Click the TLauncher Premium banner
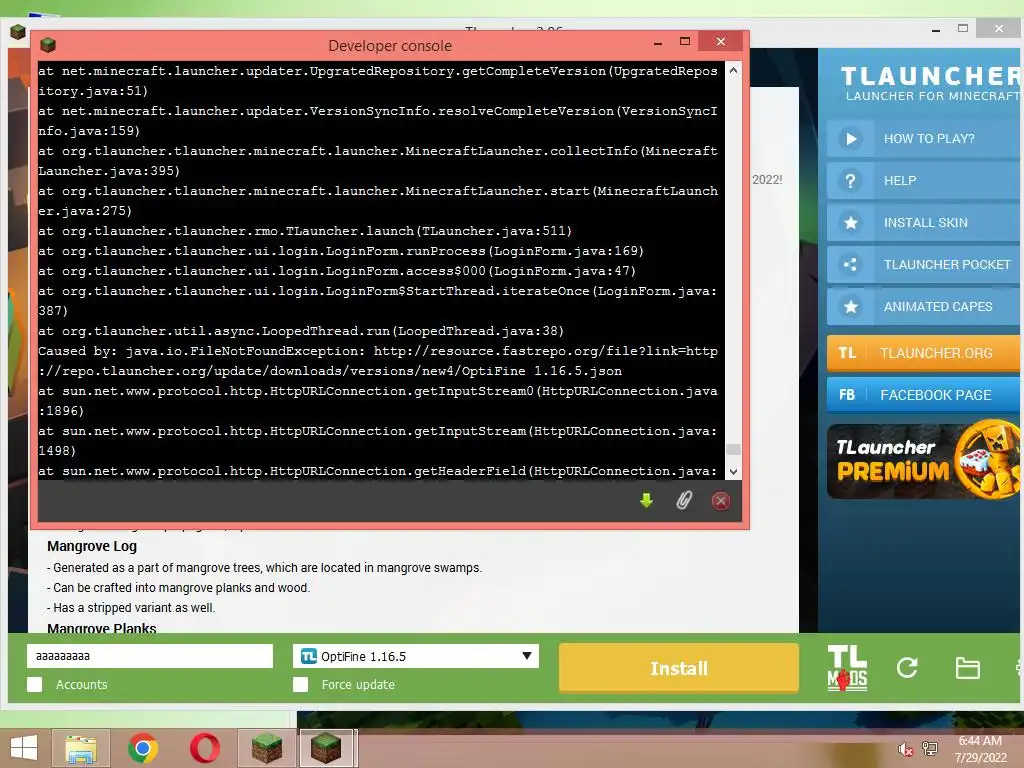Image resolution: width=1024 pixels, height=768 pixels. pyautogui.click(x=923, y=461)
